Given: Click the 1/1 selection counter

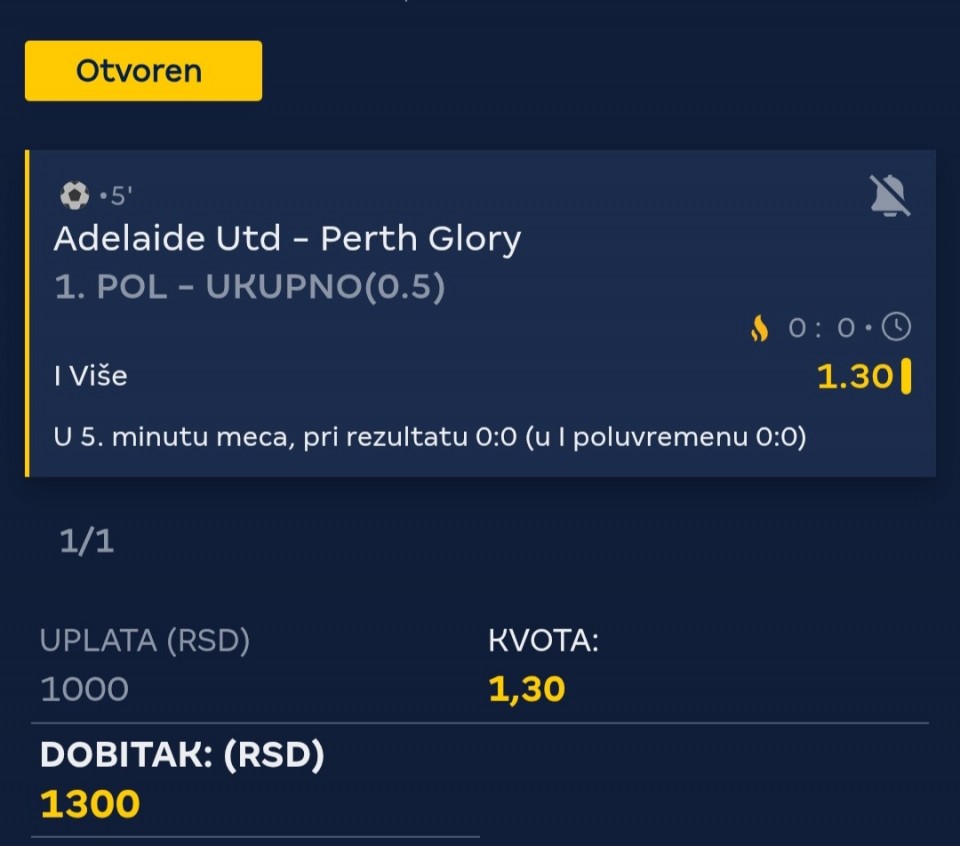Looking at the screenshot, I should [87, 541].
